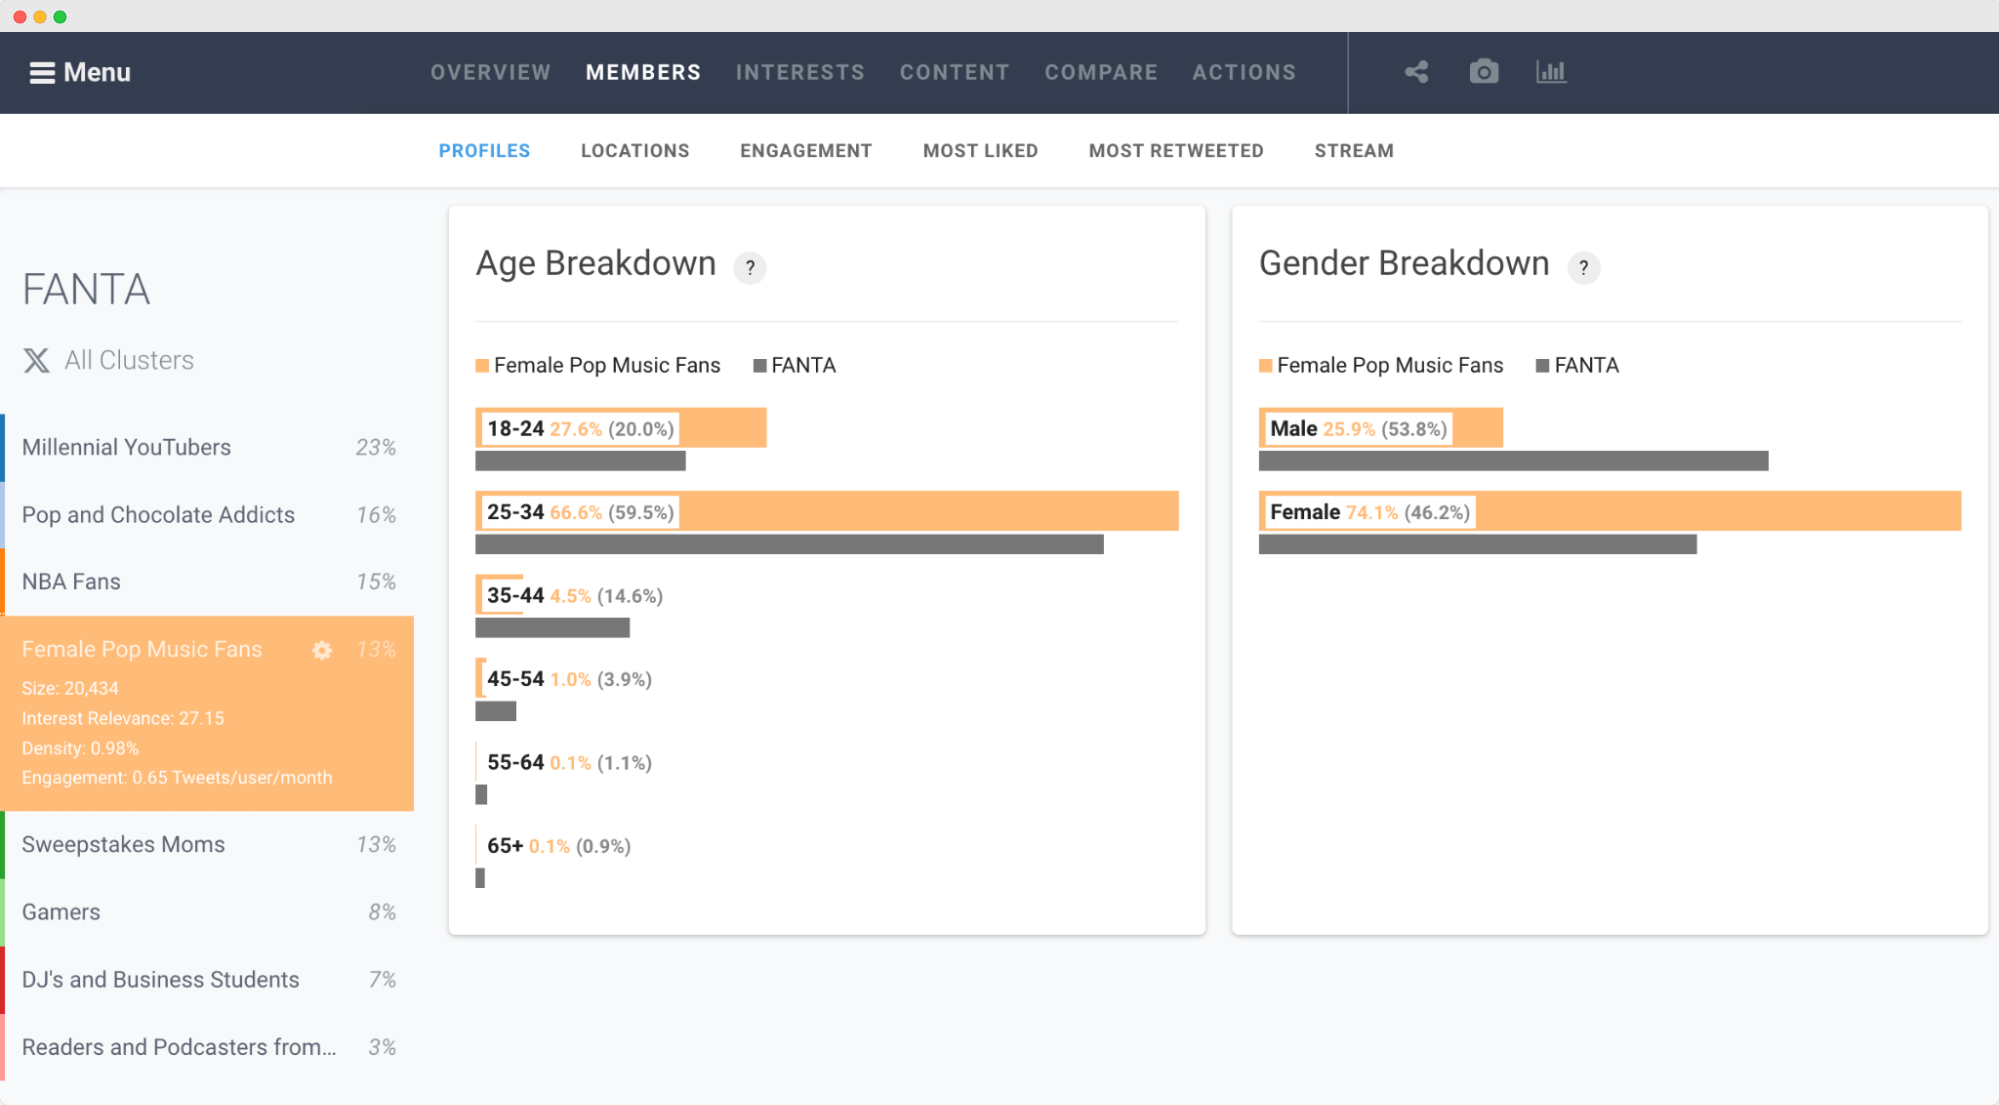The width and height of the screenshot is (1999, 1105).
Task: Select the Millennial YouTubers cluster
Action: click(x=207, y=447)
